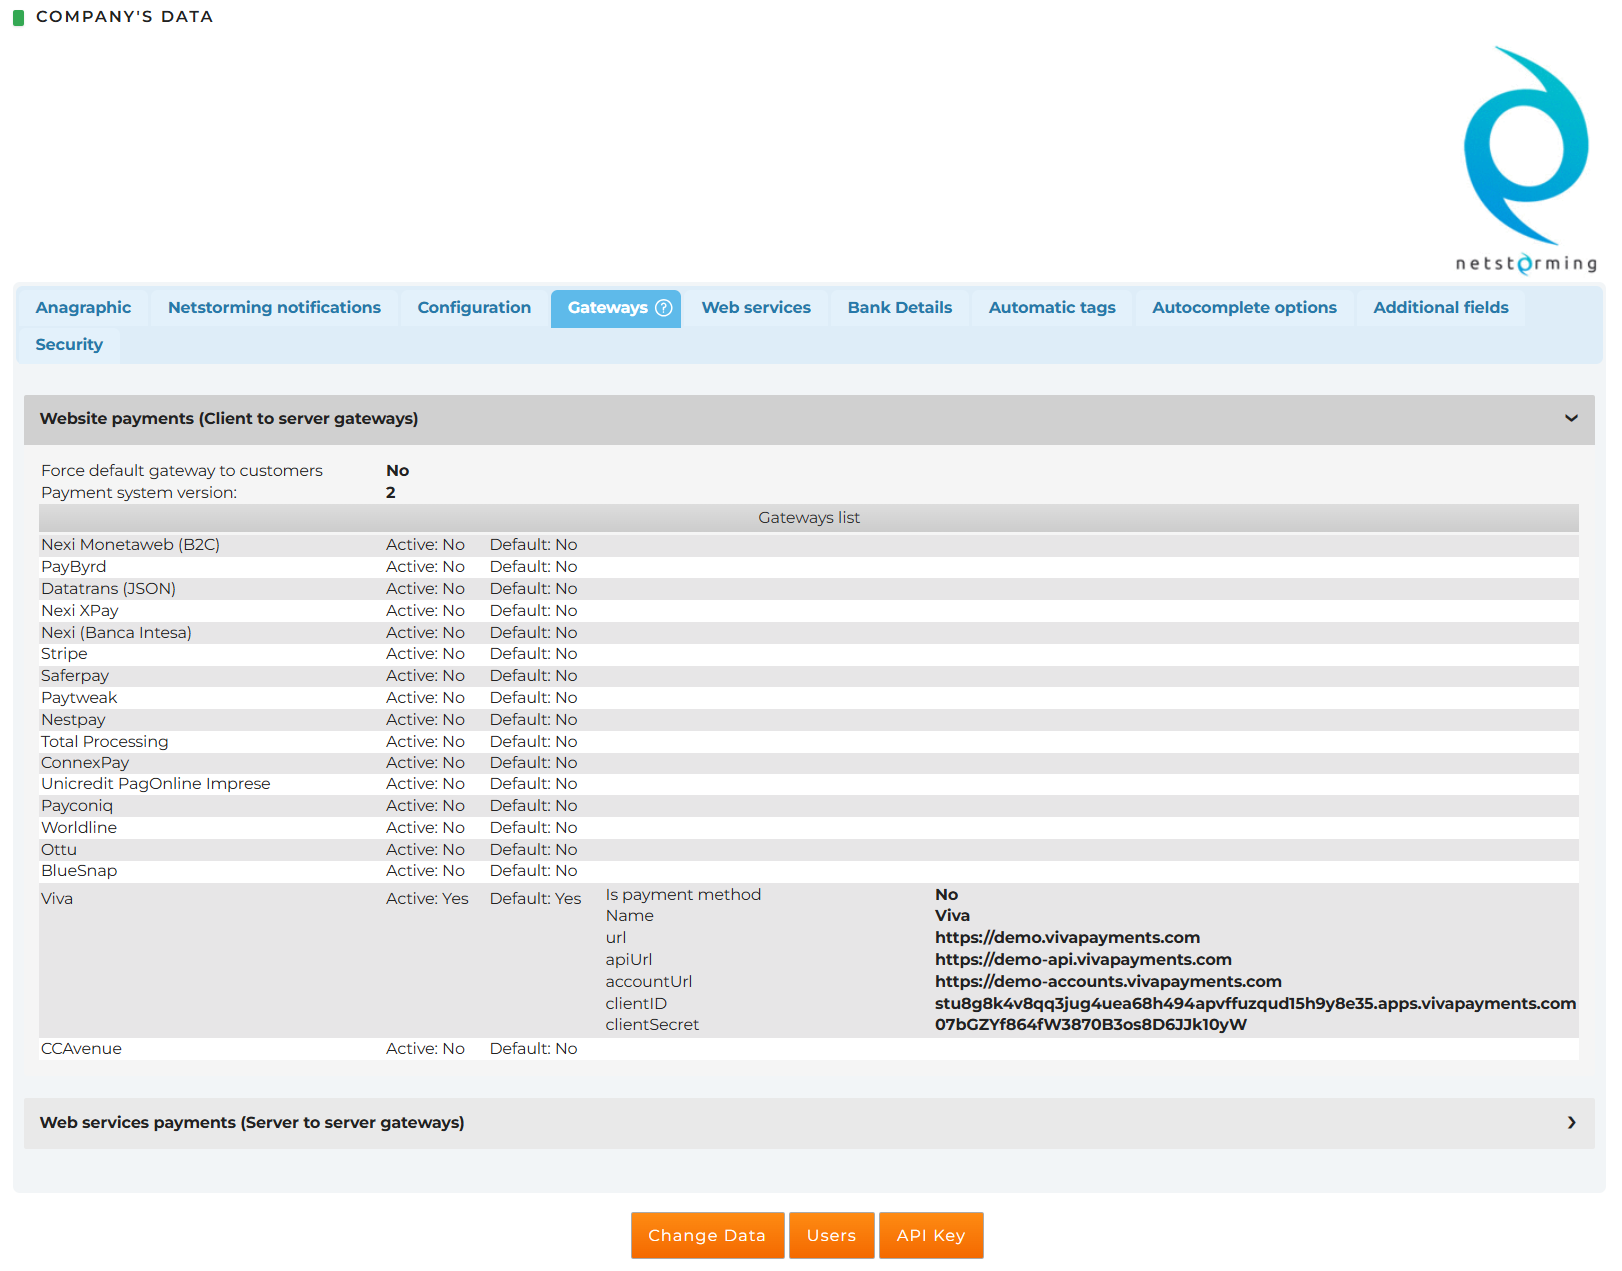Open the API Key button
The height and width of the screenshot is (1271, 1622).
pos(930,1235)
